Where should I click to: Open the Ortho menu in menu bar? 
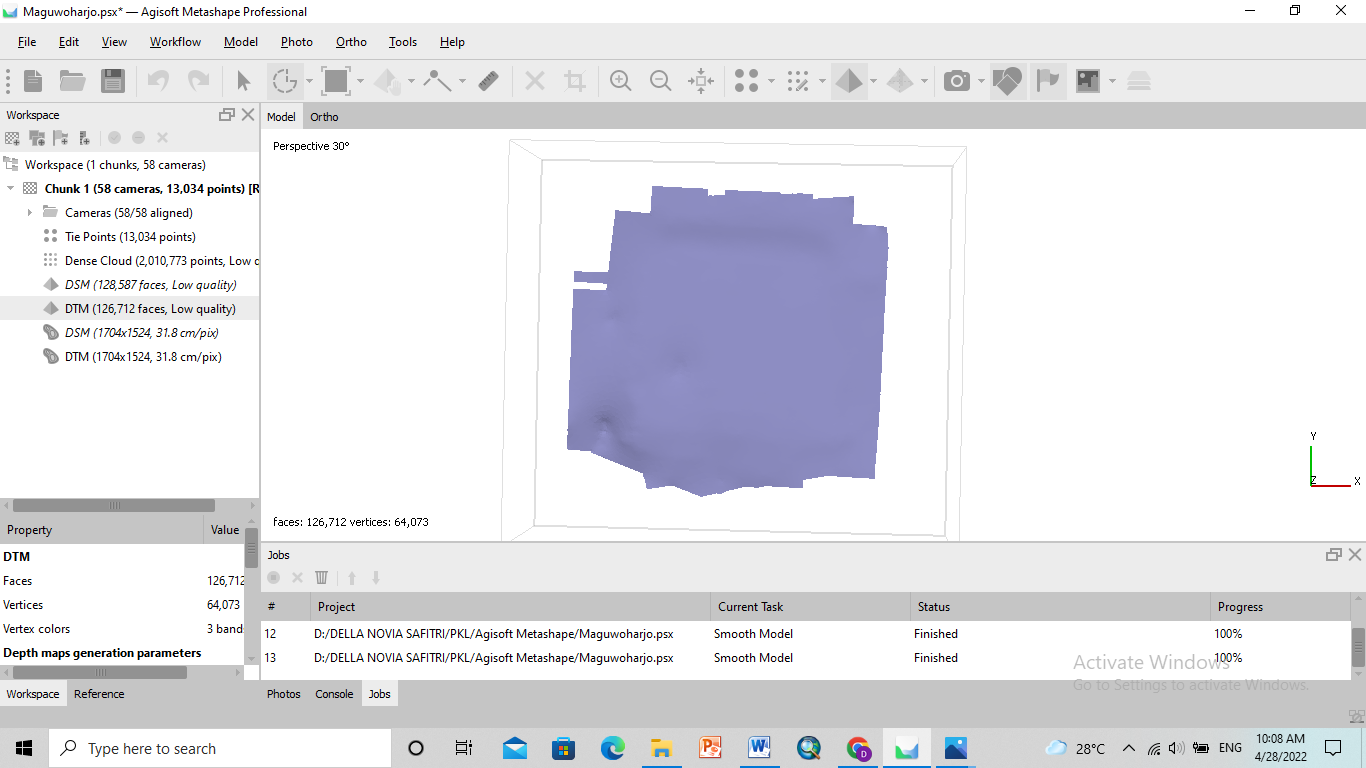point(351,42)
